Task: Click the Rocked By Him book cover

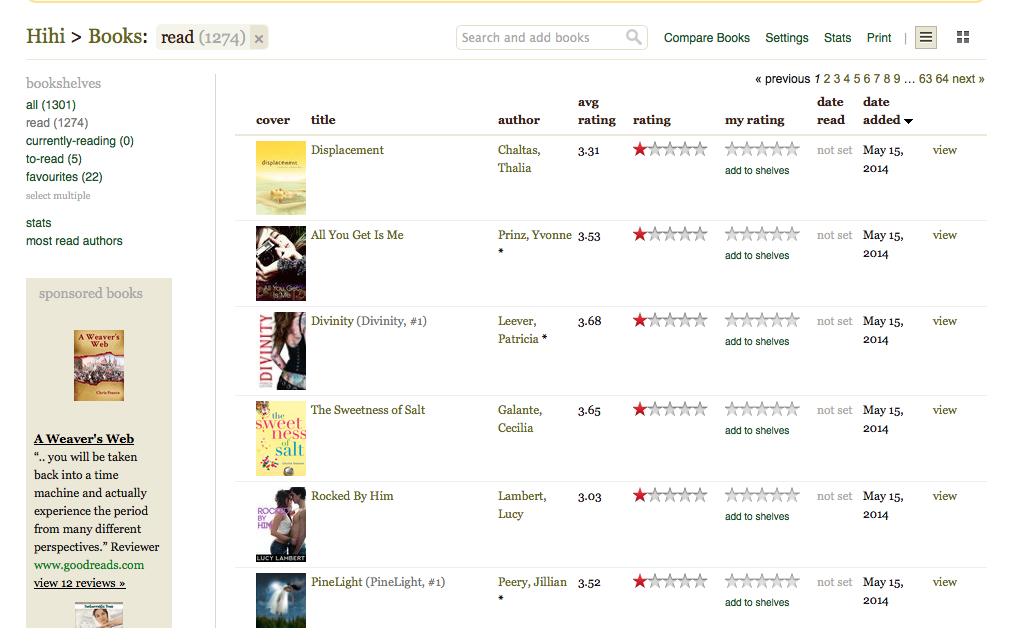Action: (x=280, y=524)
